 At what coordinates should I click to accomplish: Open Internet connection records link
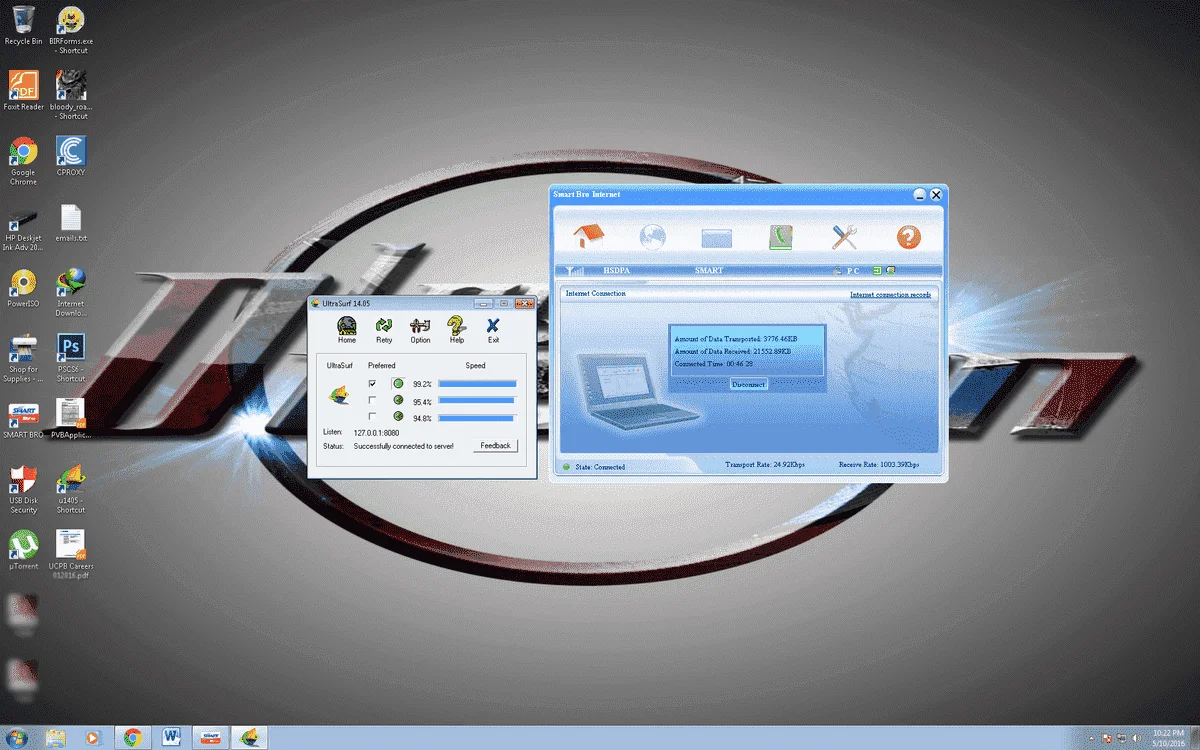click(890, 295)
